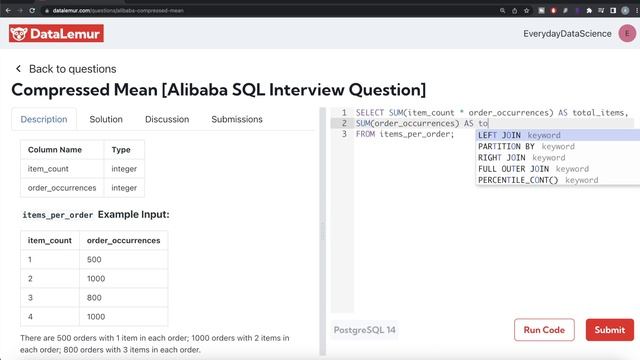Click line number 2 in editor gutter

click(344, 123)
